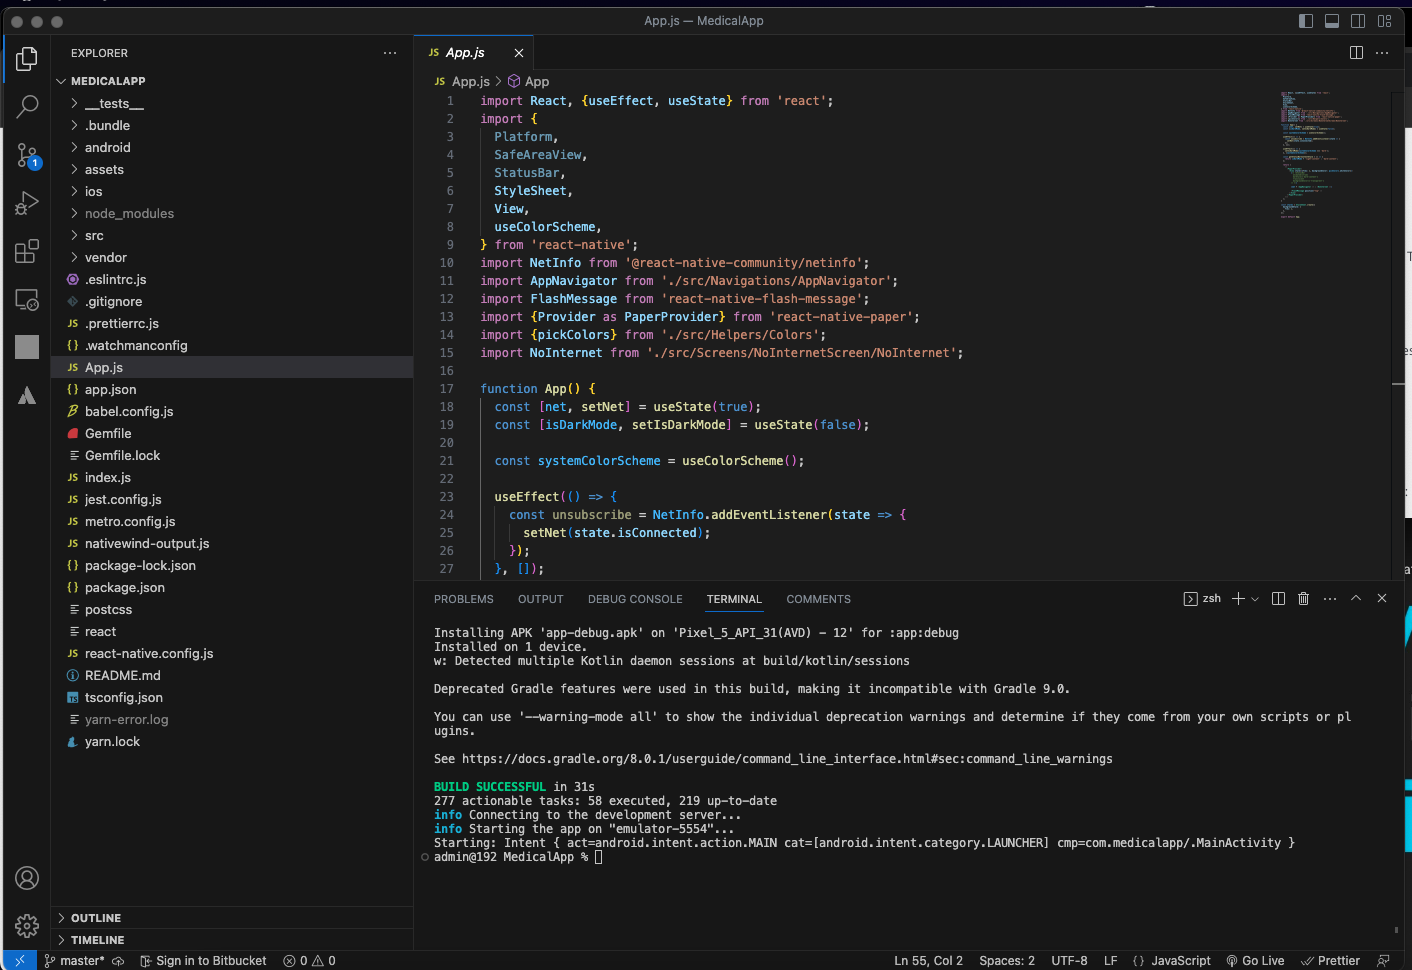Toggle the primary side bar layout button
This screenshot has height=970, width=1412.
coord(1306,21)
